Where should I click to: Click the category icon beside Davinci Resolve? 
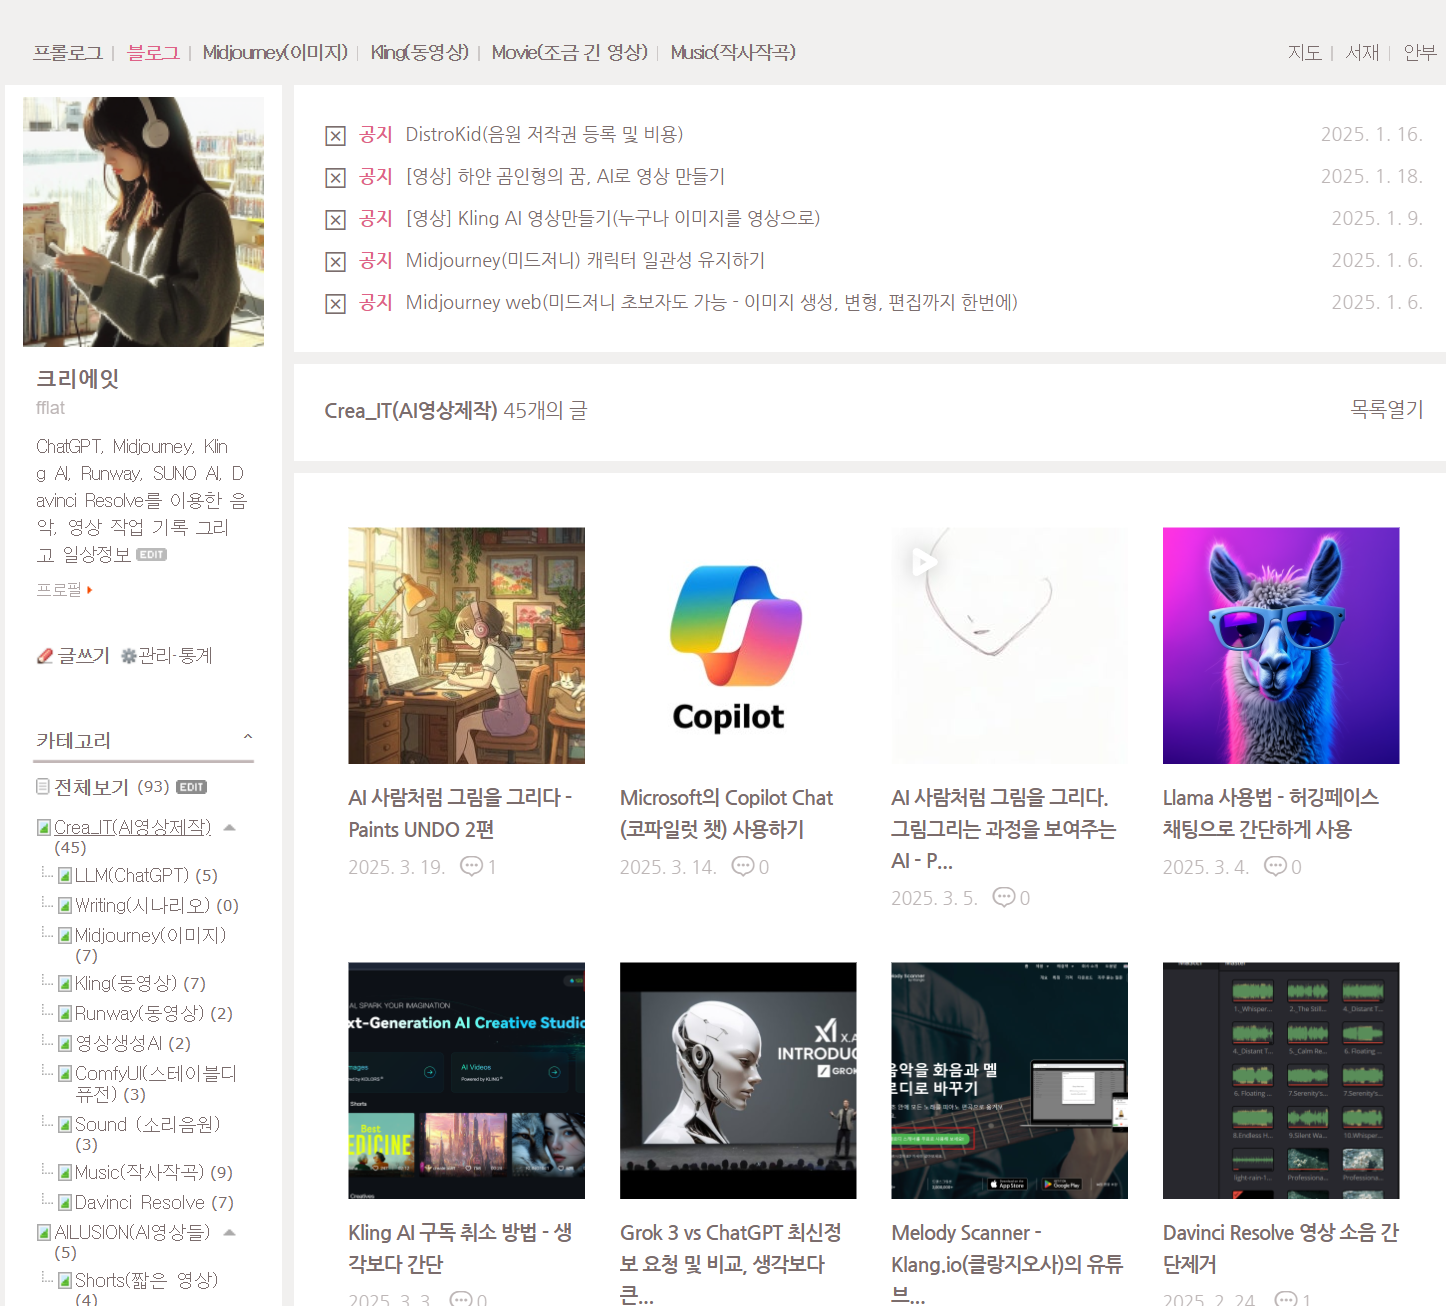[65, 1203]
